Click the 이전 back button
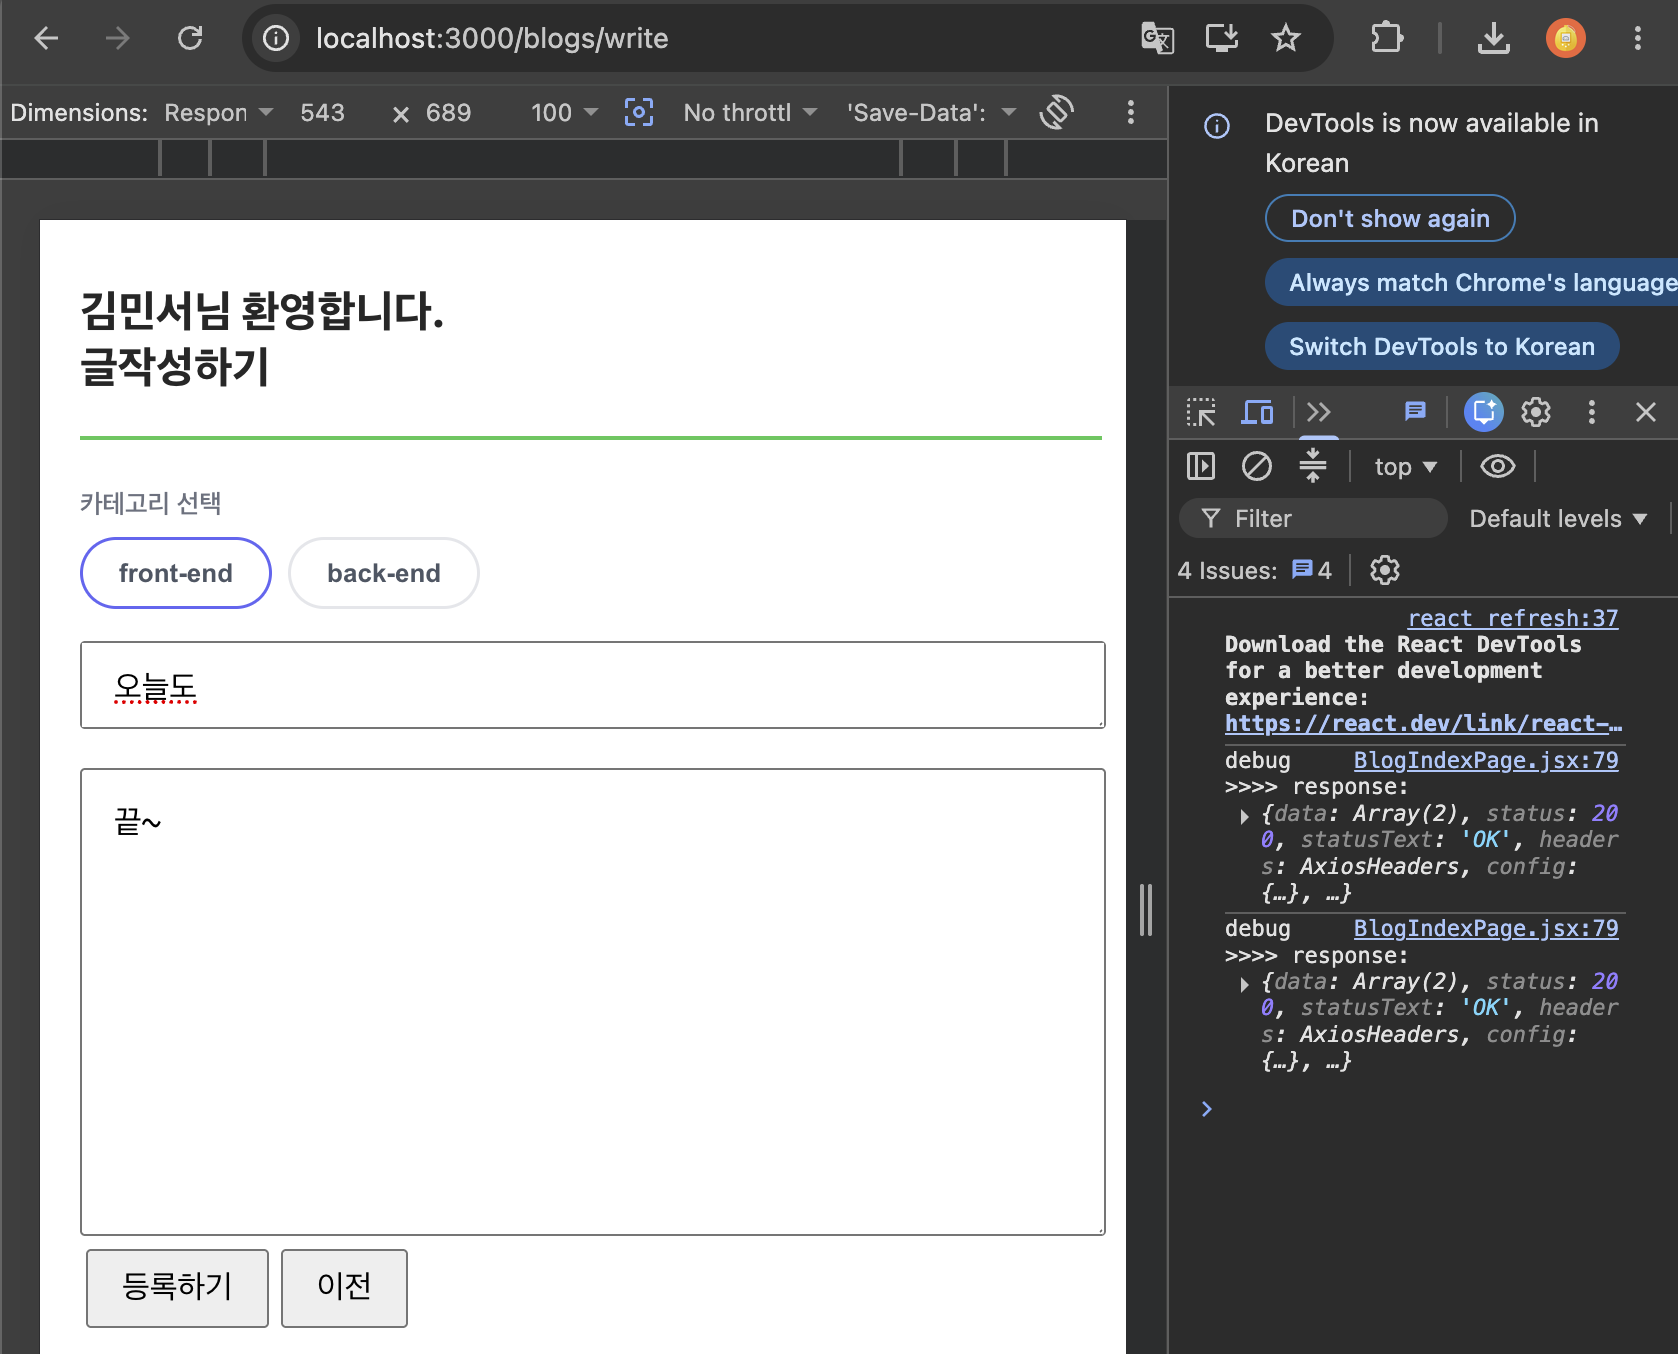 tap(344, 1288)
